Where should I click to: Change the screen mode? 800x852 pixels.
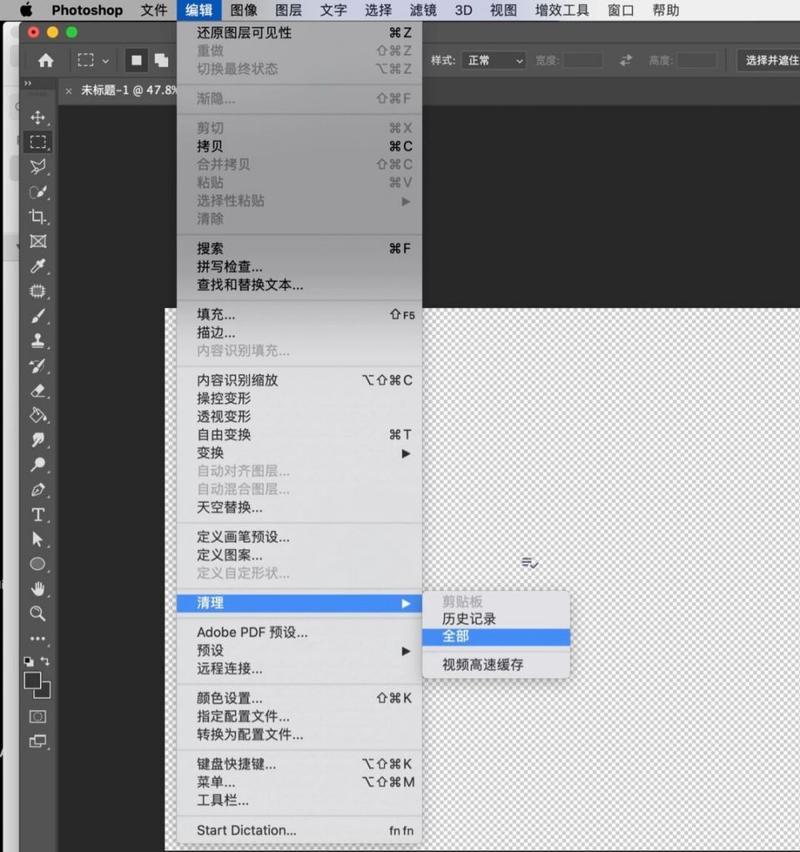38,741
